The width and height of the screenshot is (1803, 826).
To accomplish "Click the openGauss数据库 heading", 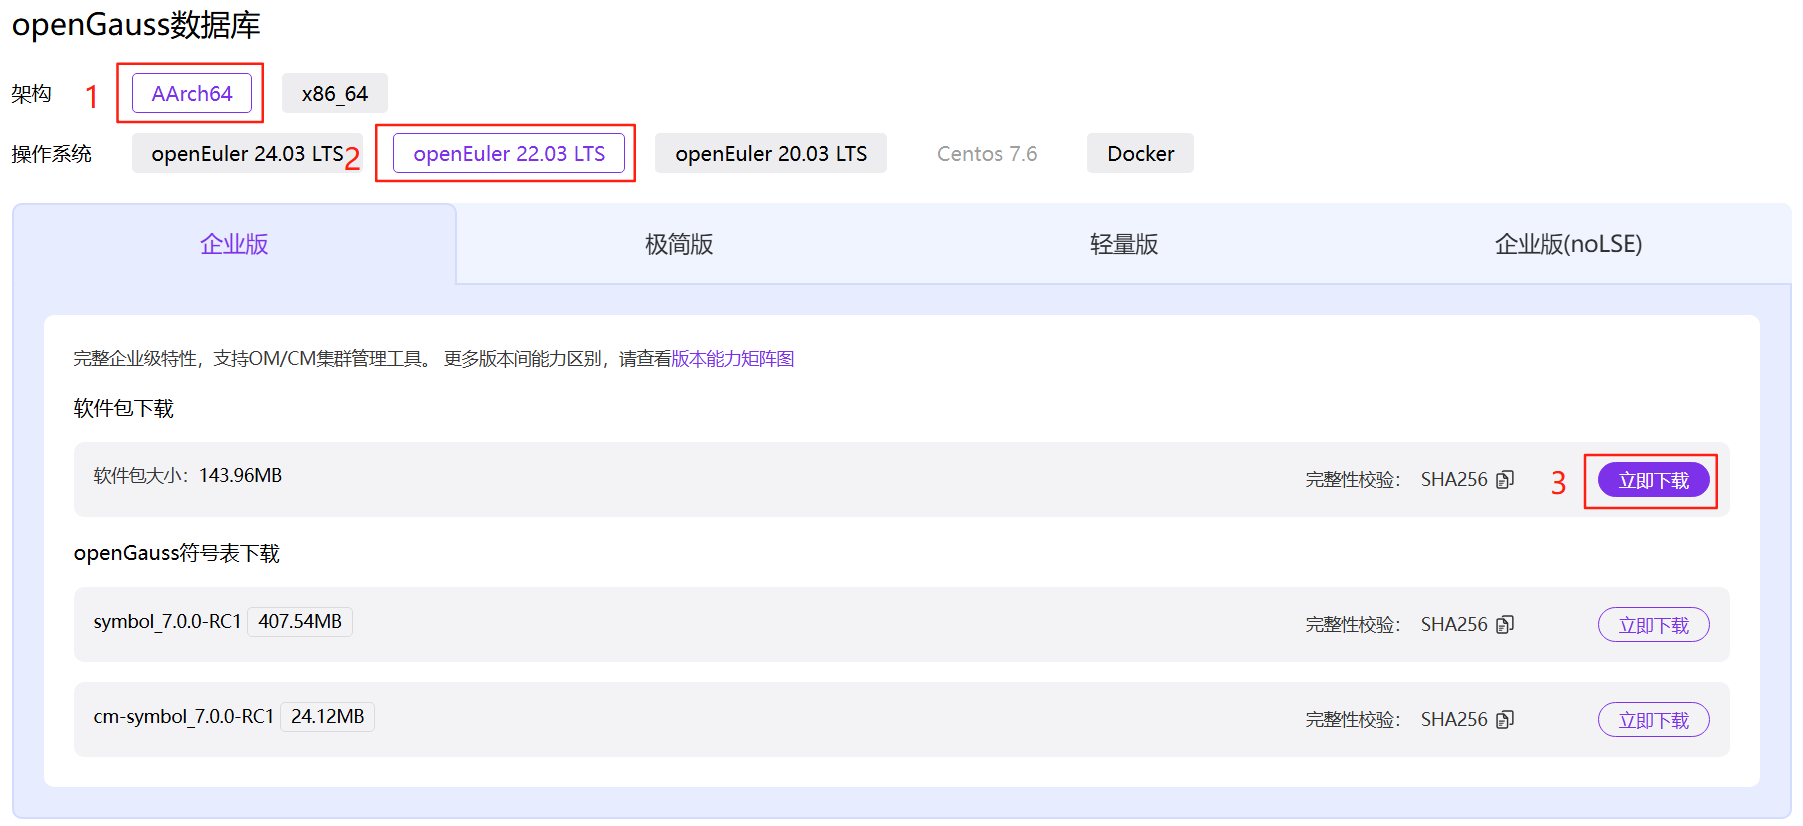I will point(136,24).
